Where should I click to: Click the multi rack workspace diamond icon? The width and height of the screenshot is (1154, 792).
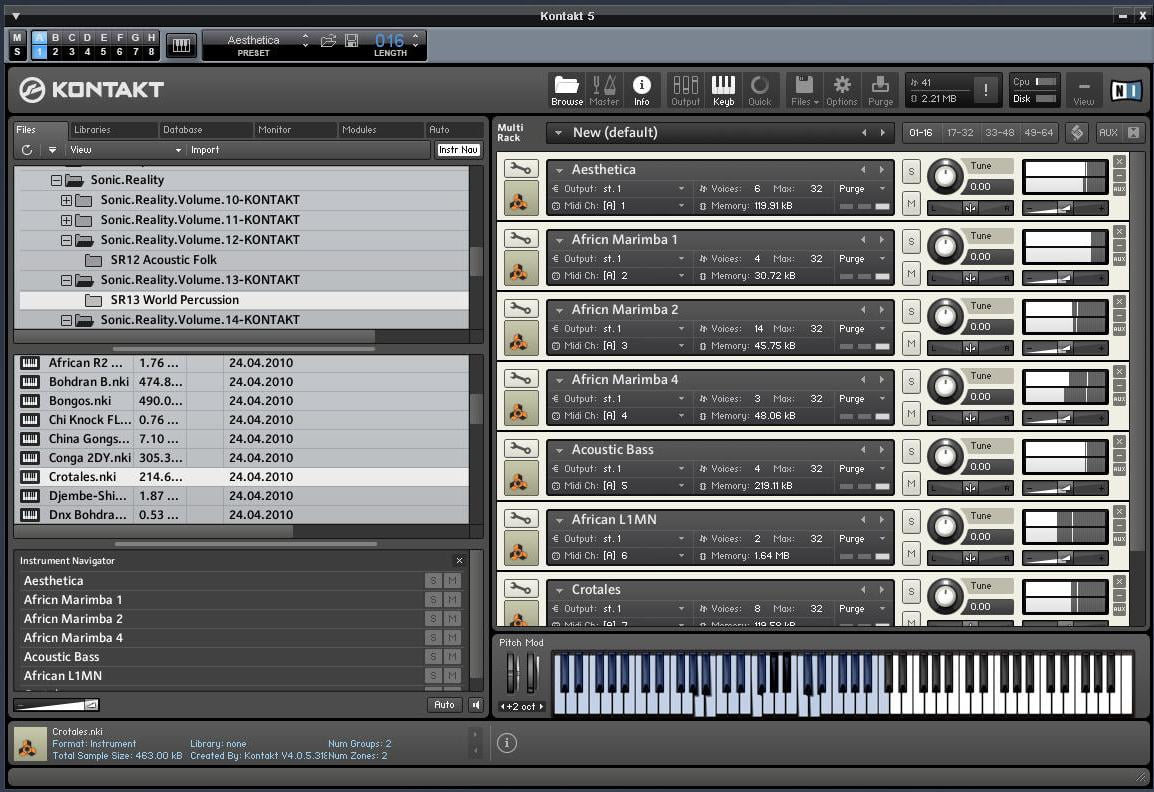point(1077,132)
